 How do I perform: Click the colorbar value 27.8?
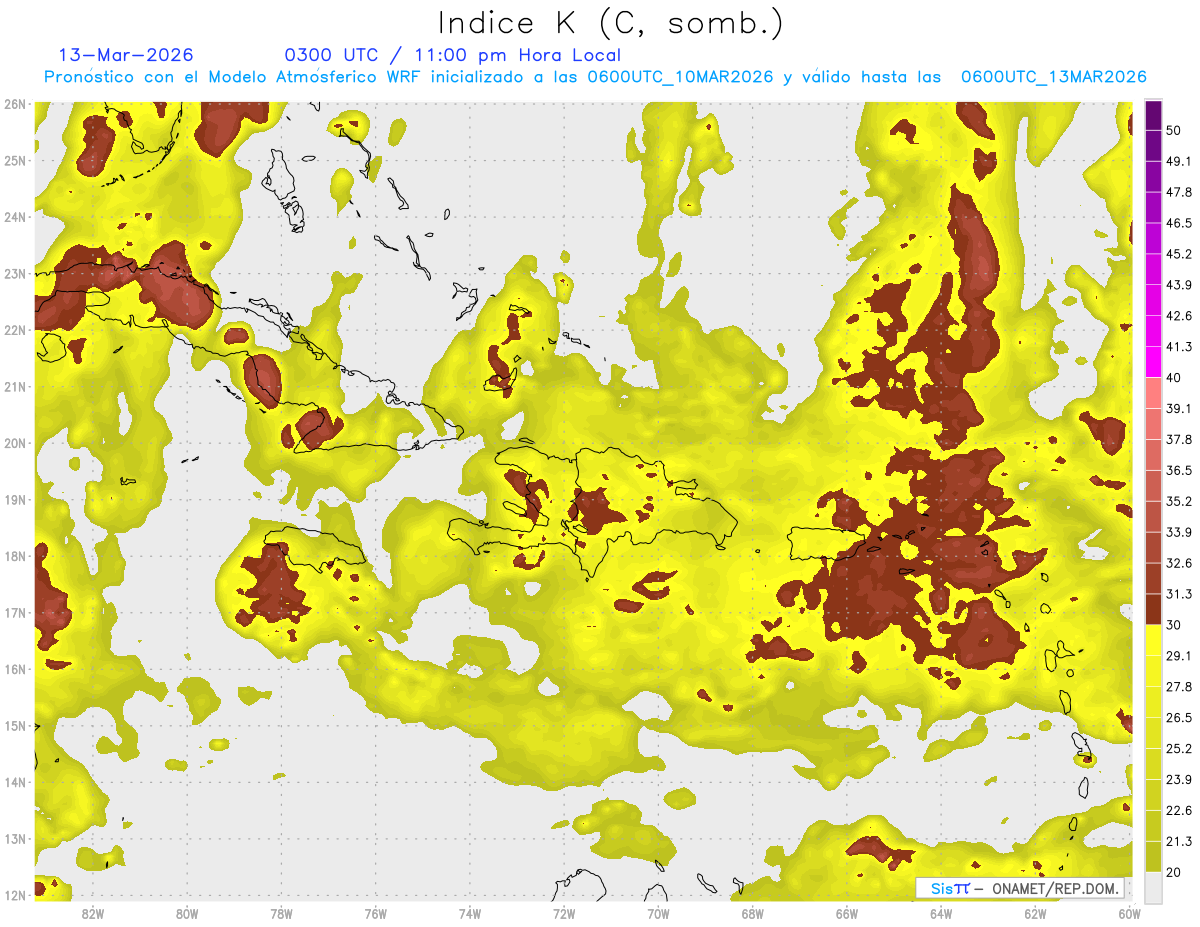pos(1178,686)
